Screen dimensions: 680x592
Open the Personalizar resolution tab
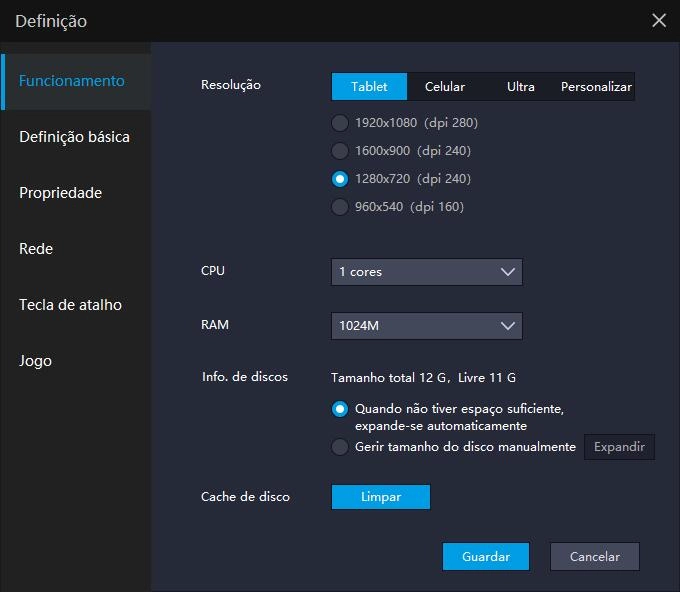pyautogui.click(x=596, y=87)
